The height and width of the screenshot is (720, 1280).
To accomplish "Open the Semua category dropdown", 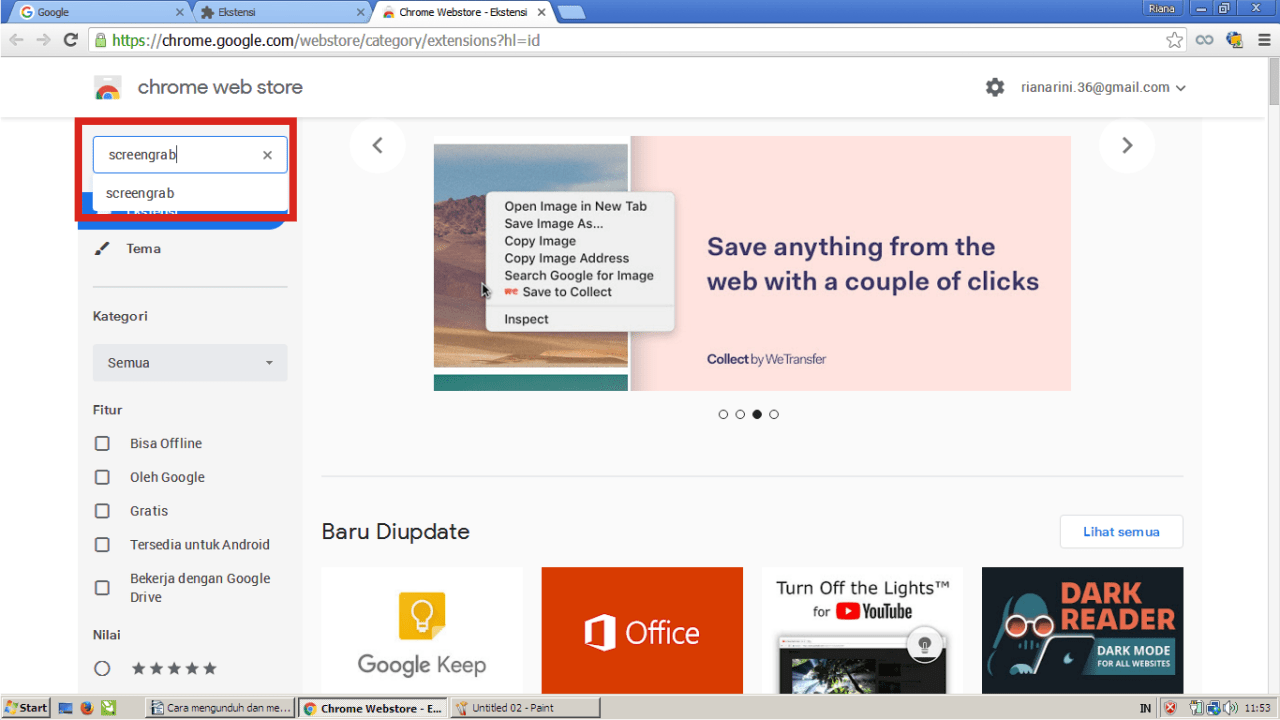I will [190, 363].
